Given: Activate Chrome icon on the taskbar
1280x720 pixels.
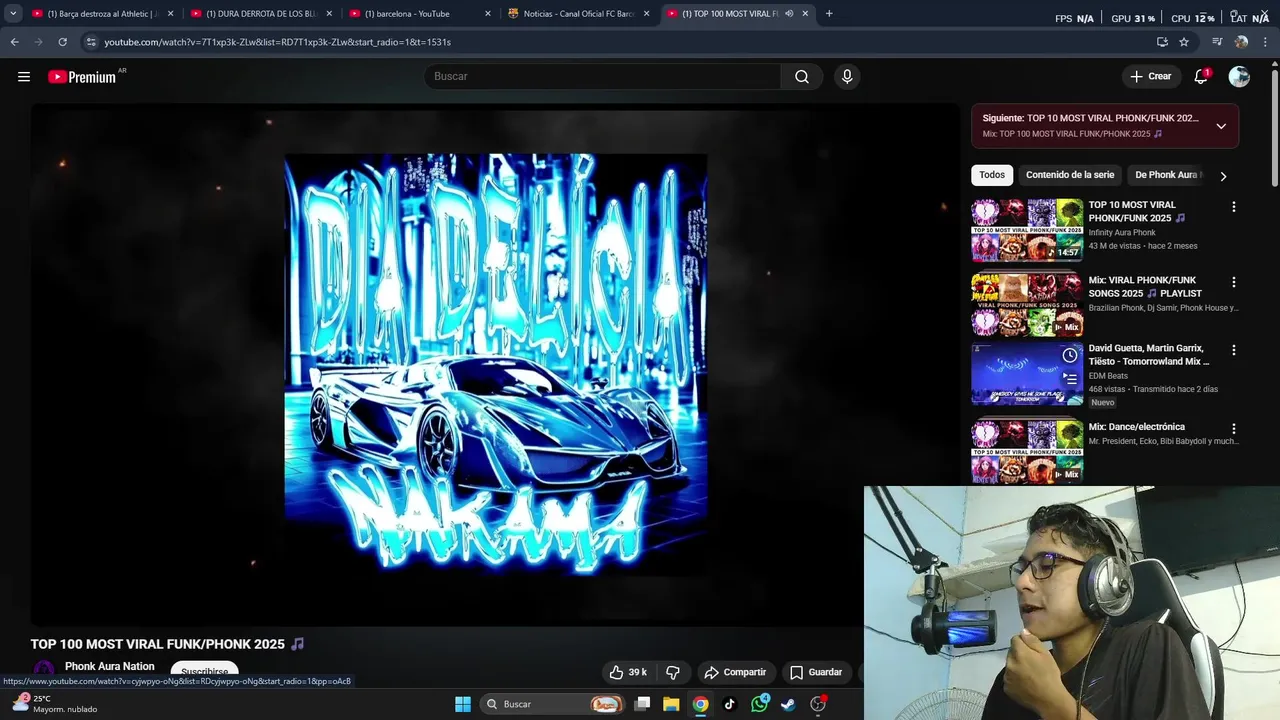Looking at the screenshot, I should click(x=701, y=704).
